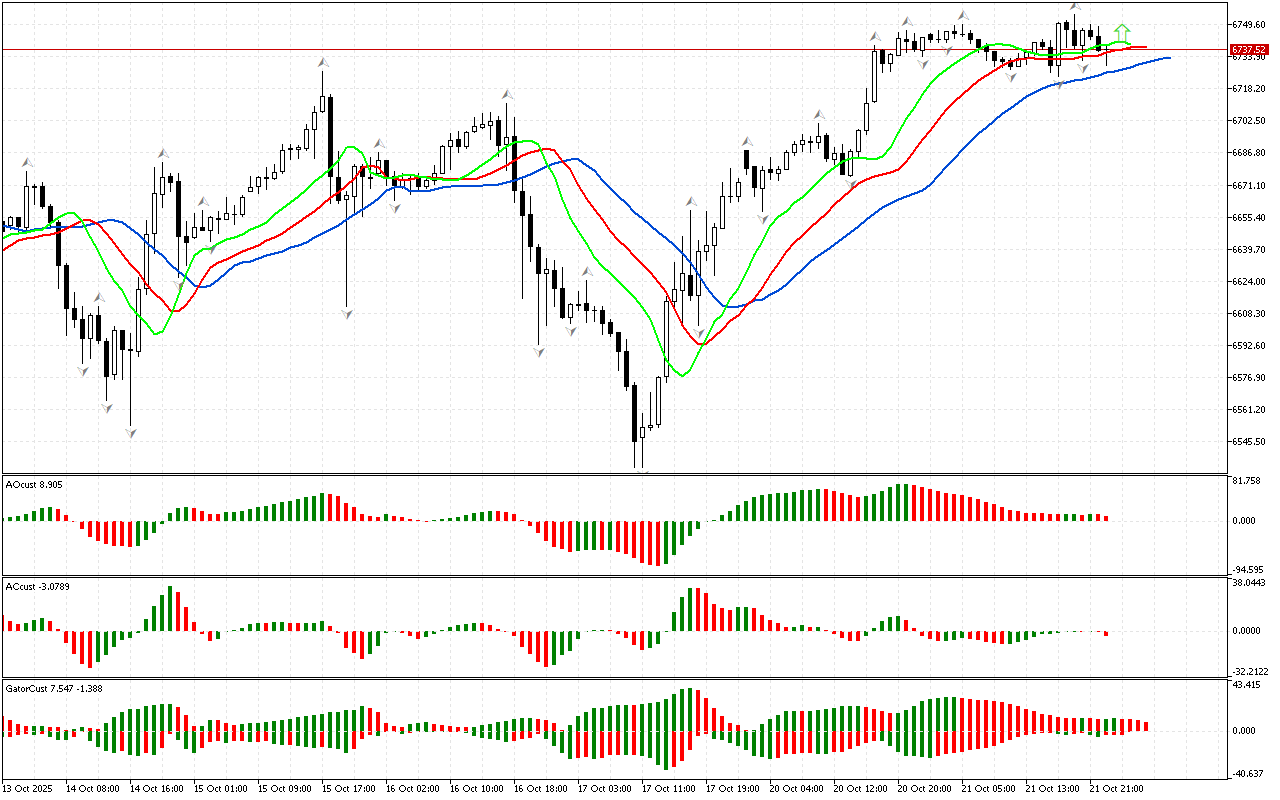The width and height of the screenshot is (1280, 800).
Task: Click the green up arrow signal icon
Action: [x=1123, y=33]
